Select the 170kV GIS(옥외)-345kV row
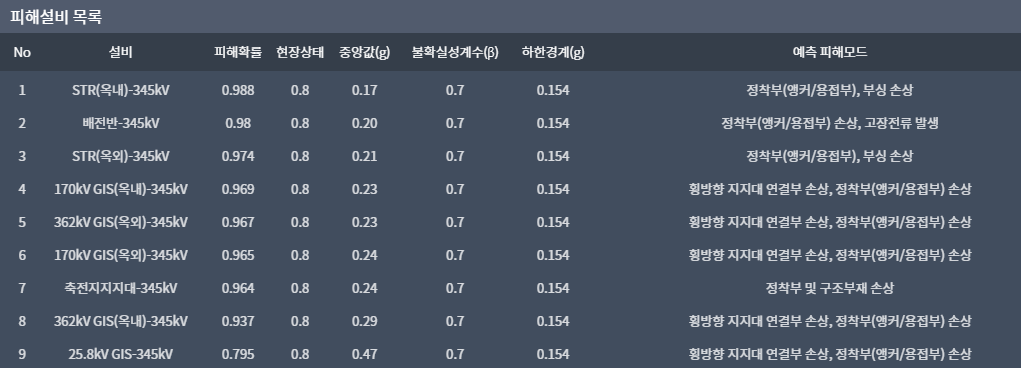The height and width of the screenshot is (368, 1021). [510, 255]
